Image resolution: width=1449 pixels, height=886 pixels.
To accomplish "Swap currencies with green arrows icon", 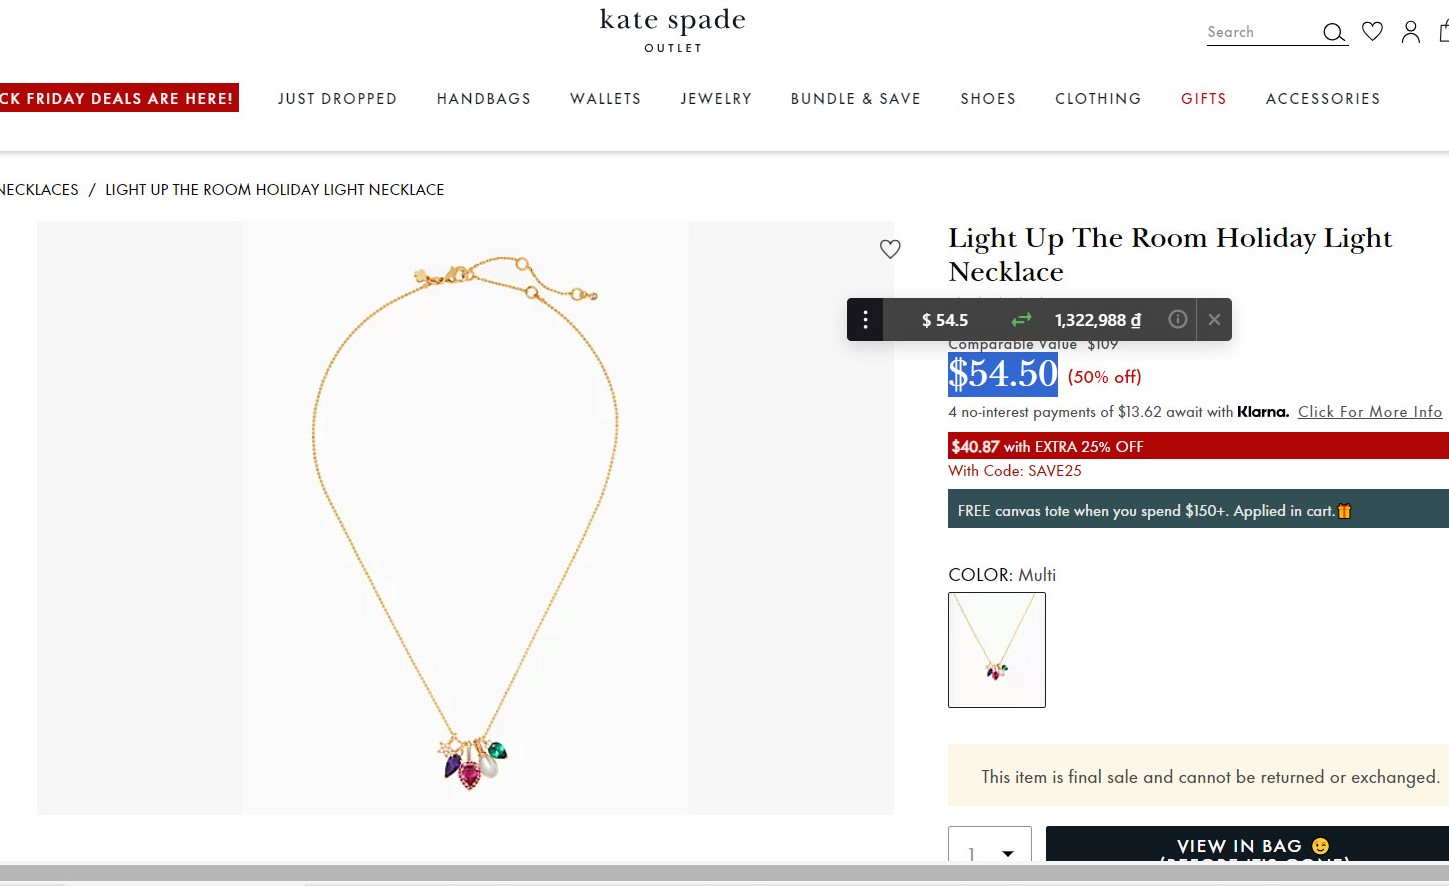I will pos(1021,320).
